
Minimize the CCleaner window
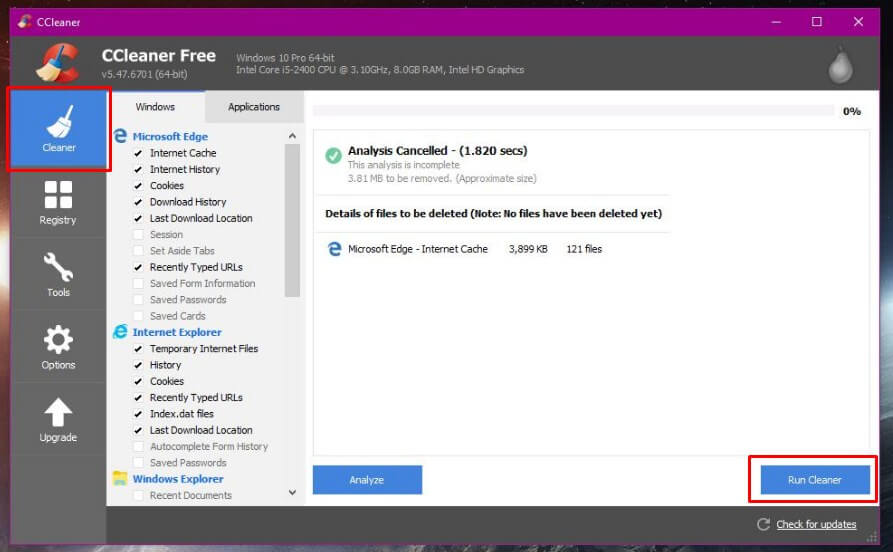pyautogui.click(x=776, y=22)
